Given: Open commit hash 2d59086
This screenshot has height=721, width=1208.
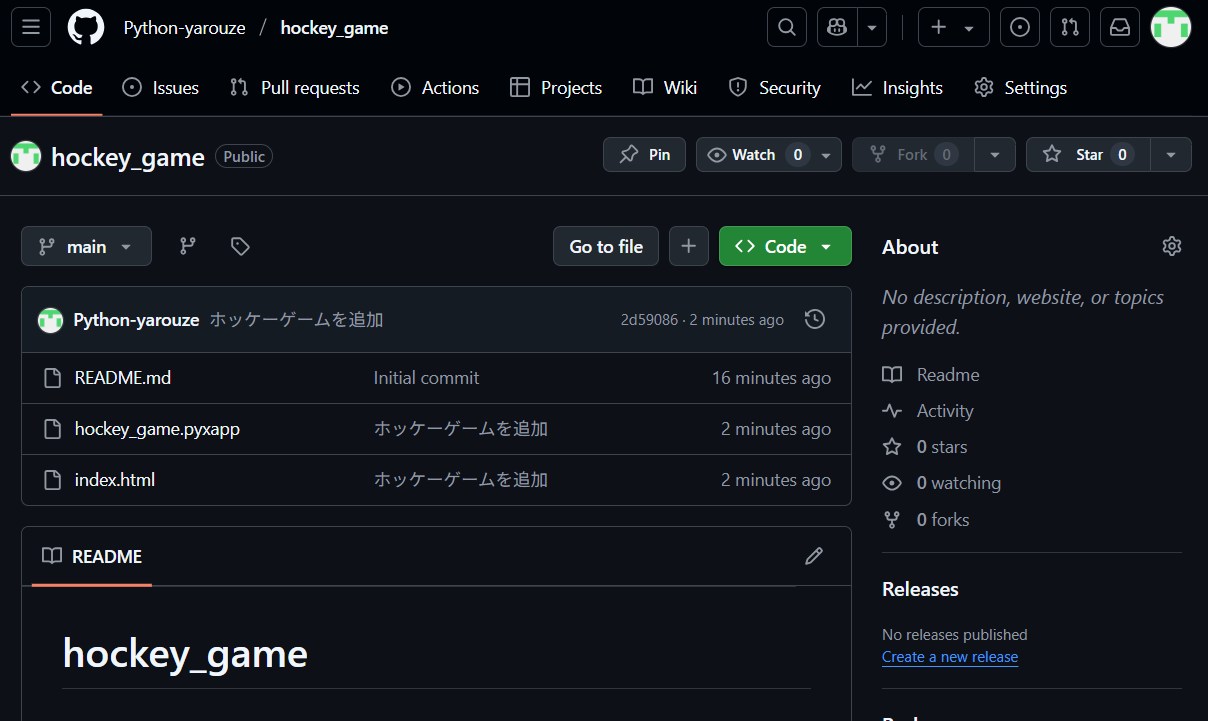Looking at the screenshot, I should [649, 320].
